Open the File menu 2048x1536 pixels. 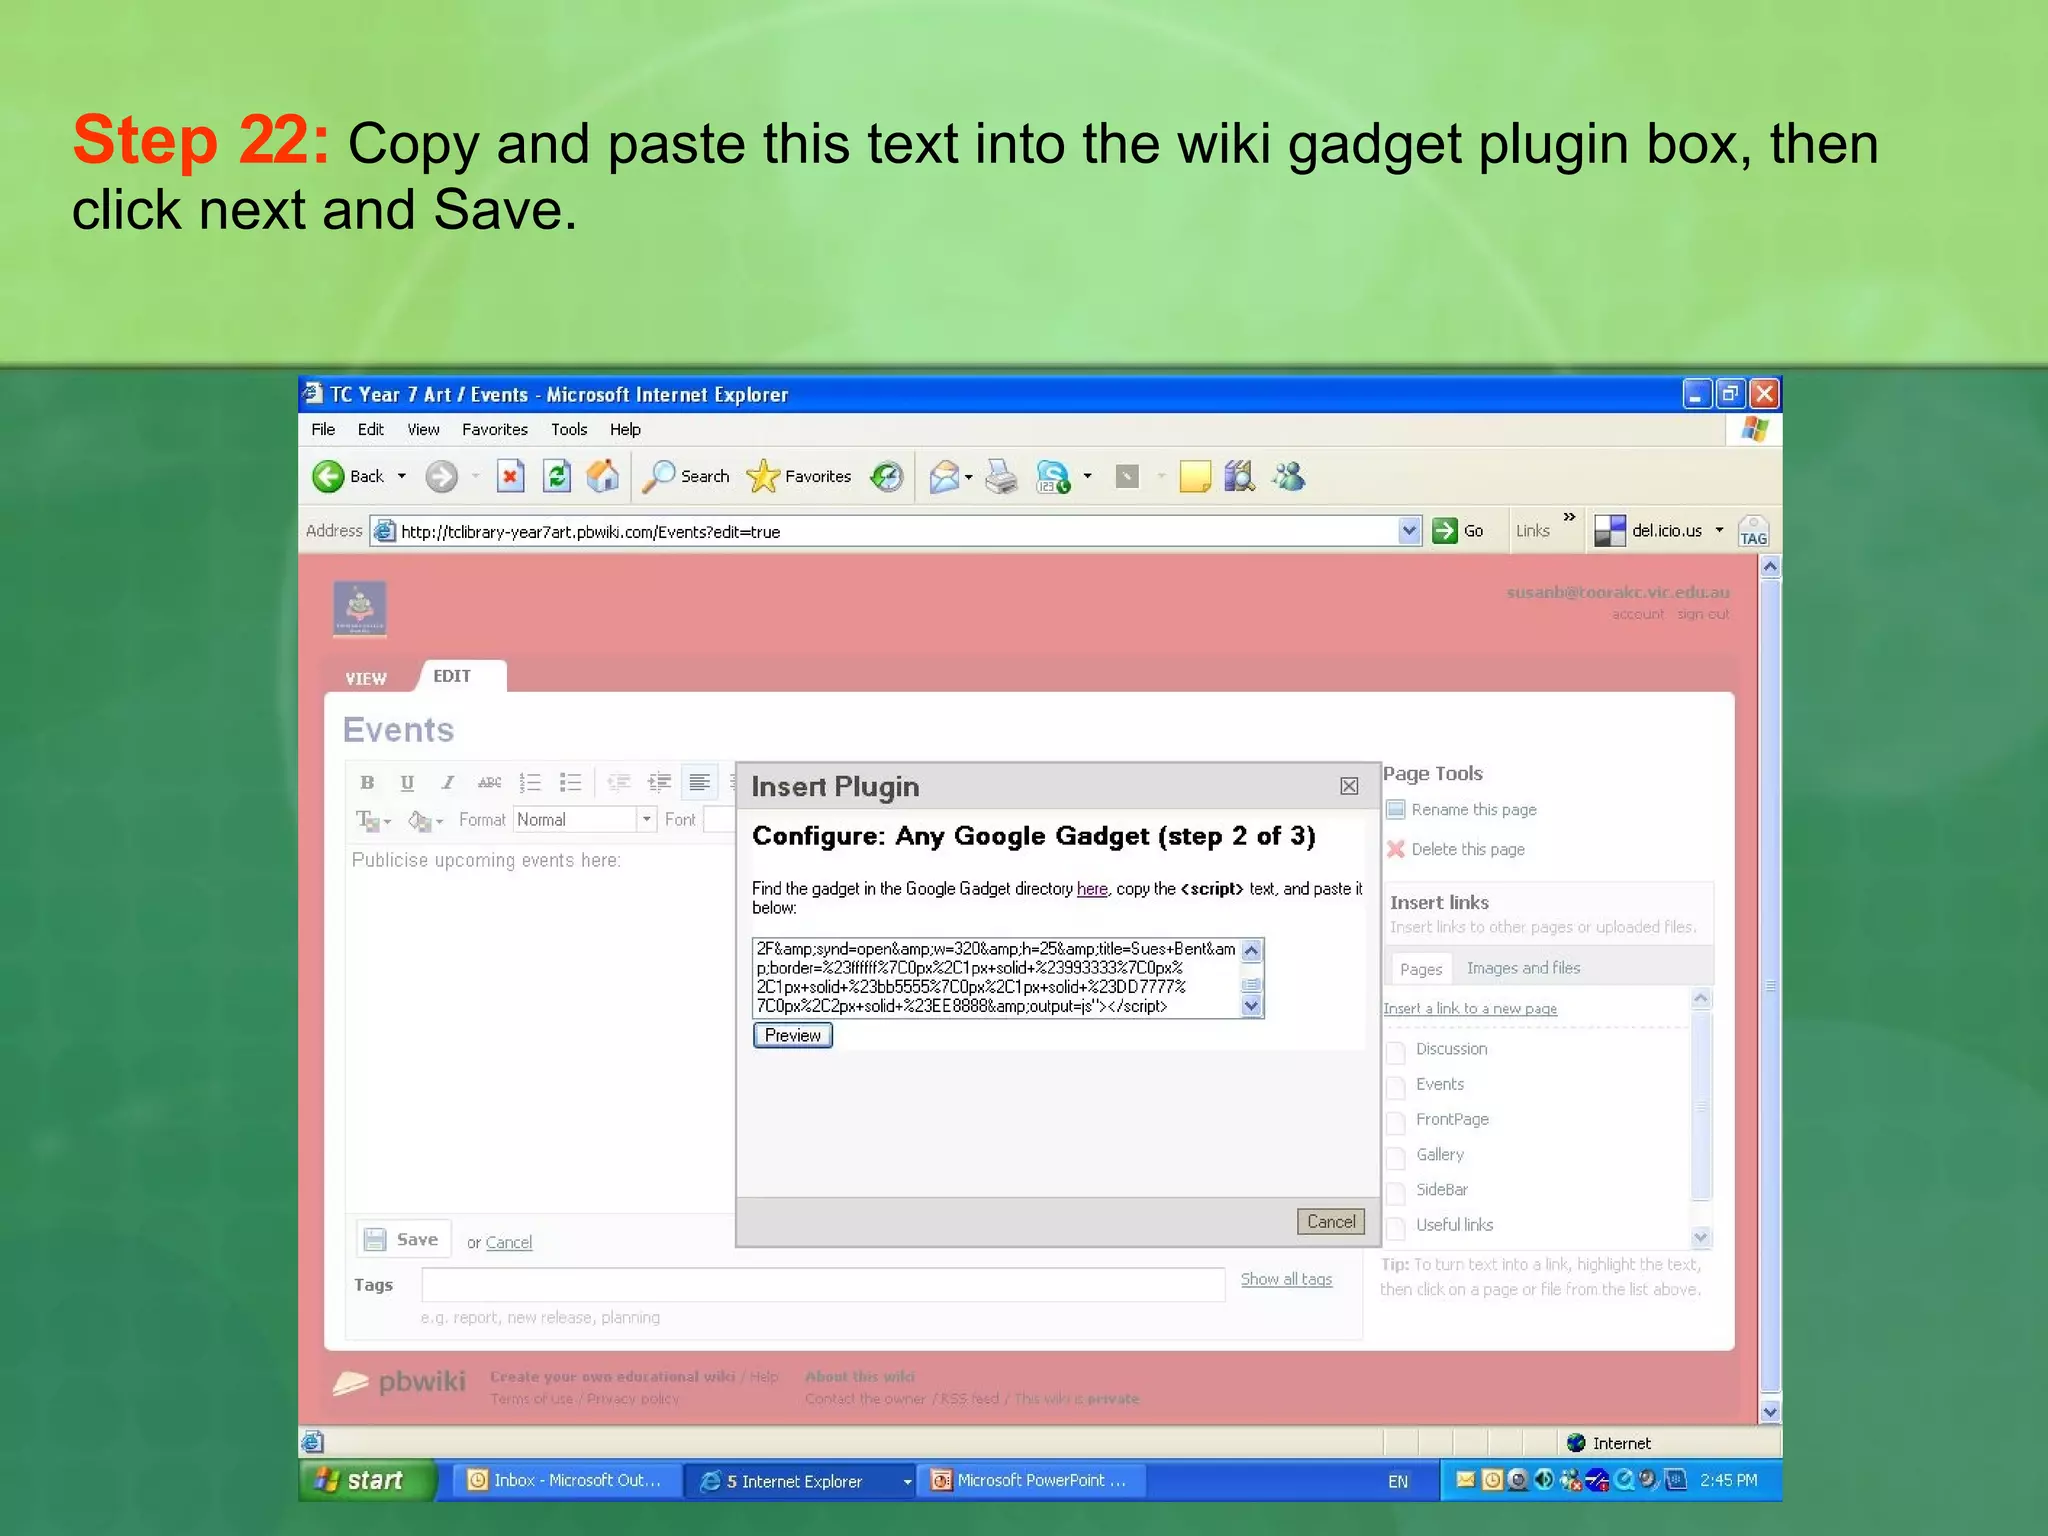point(323,429)
